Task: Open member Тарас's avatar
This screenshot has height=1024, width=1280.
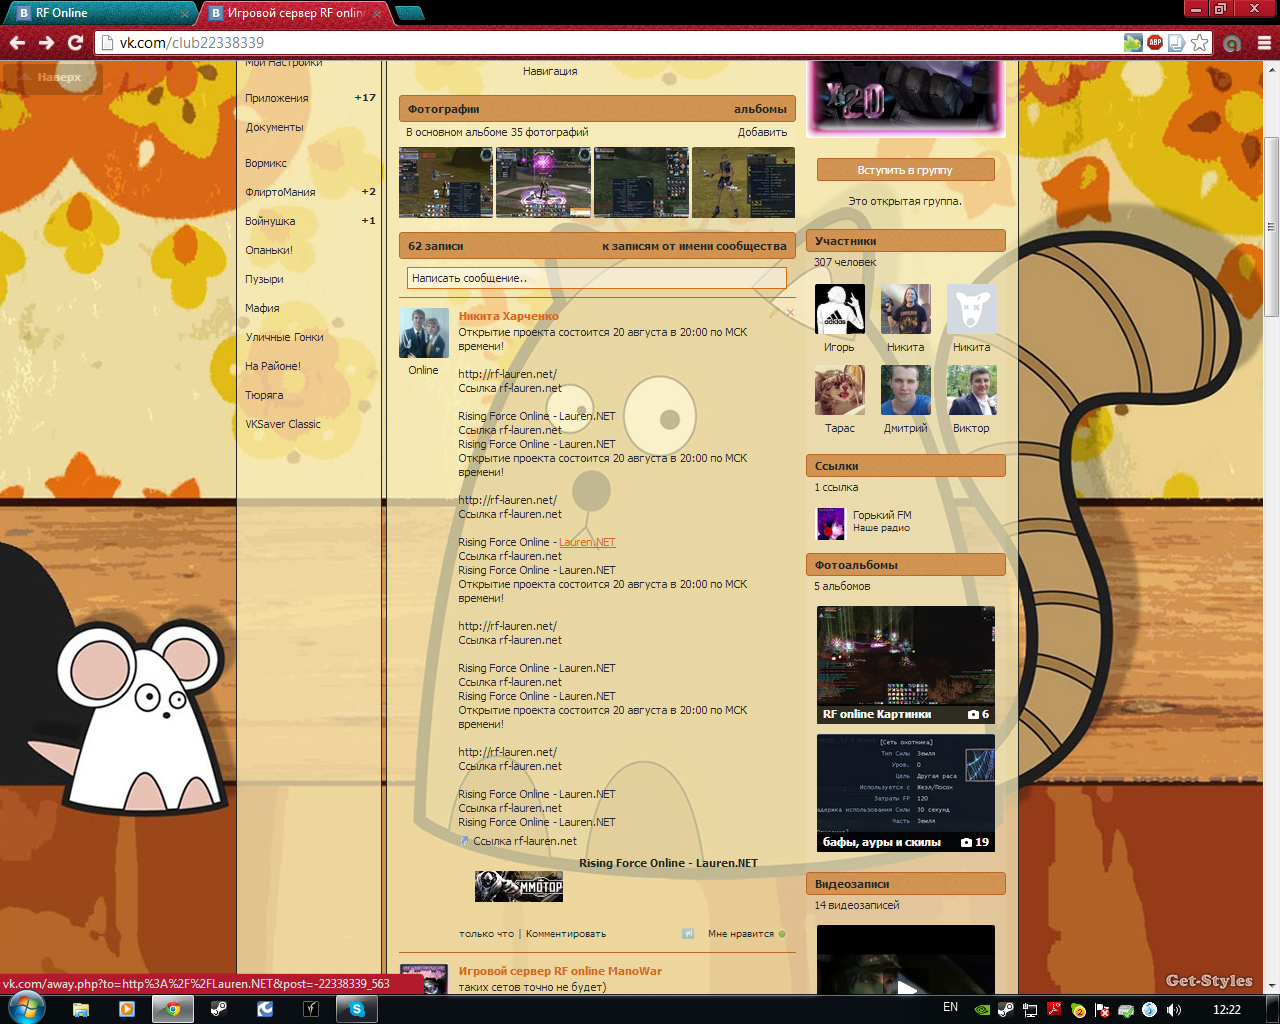Action: pos(840,390)
